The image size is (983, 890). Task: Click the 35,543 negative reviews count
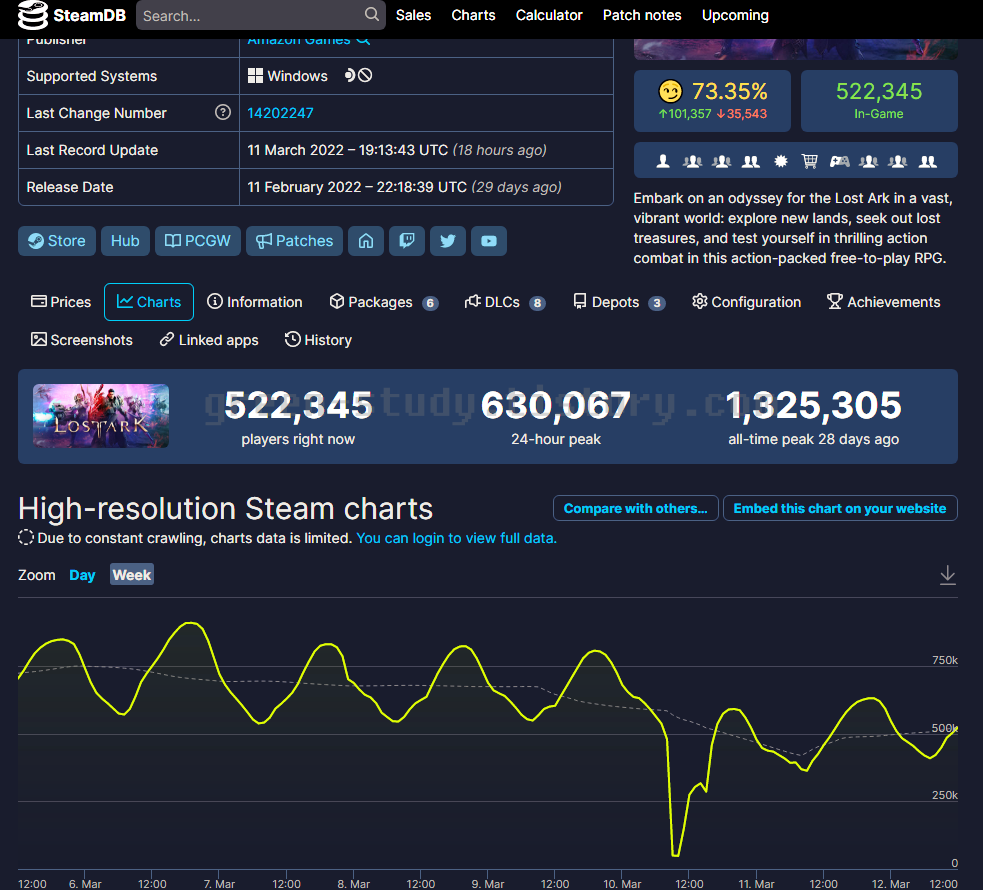point(742,114)
